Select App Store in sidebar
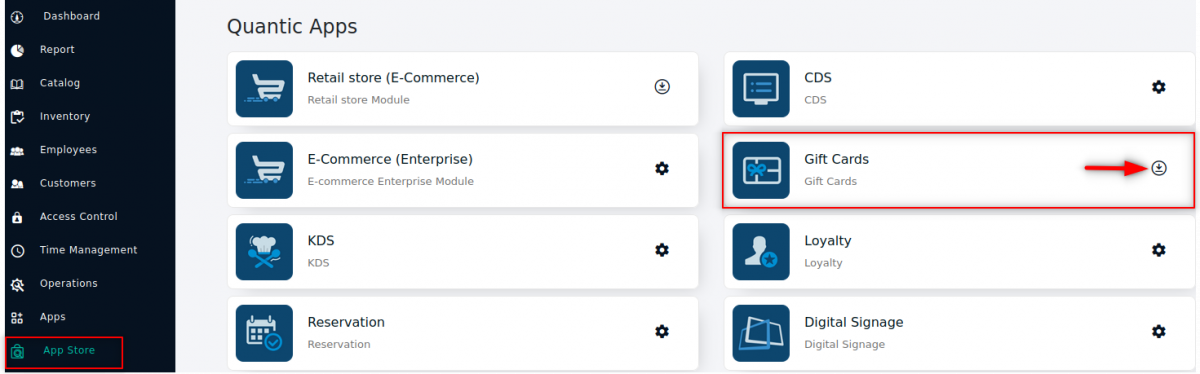This screenshot has width=1200, height=374. [x=69, y=350]
